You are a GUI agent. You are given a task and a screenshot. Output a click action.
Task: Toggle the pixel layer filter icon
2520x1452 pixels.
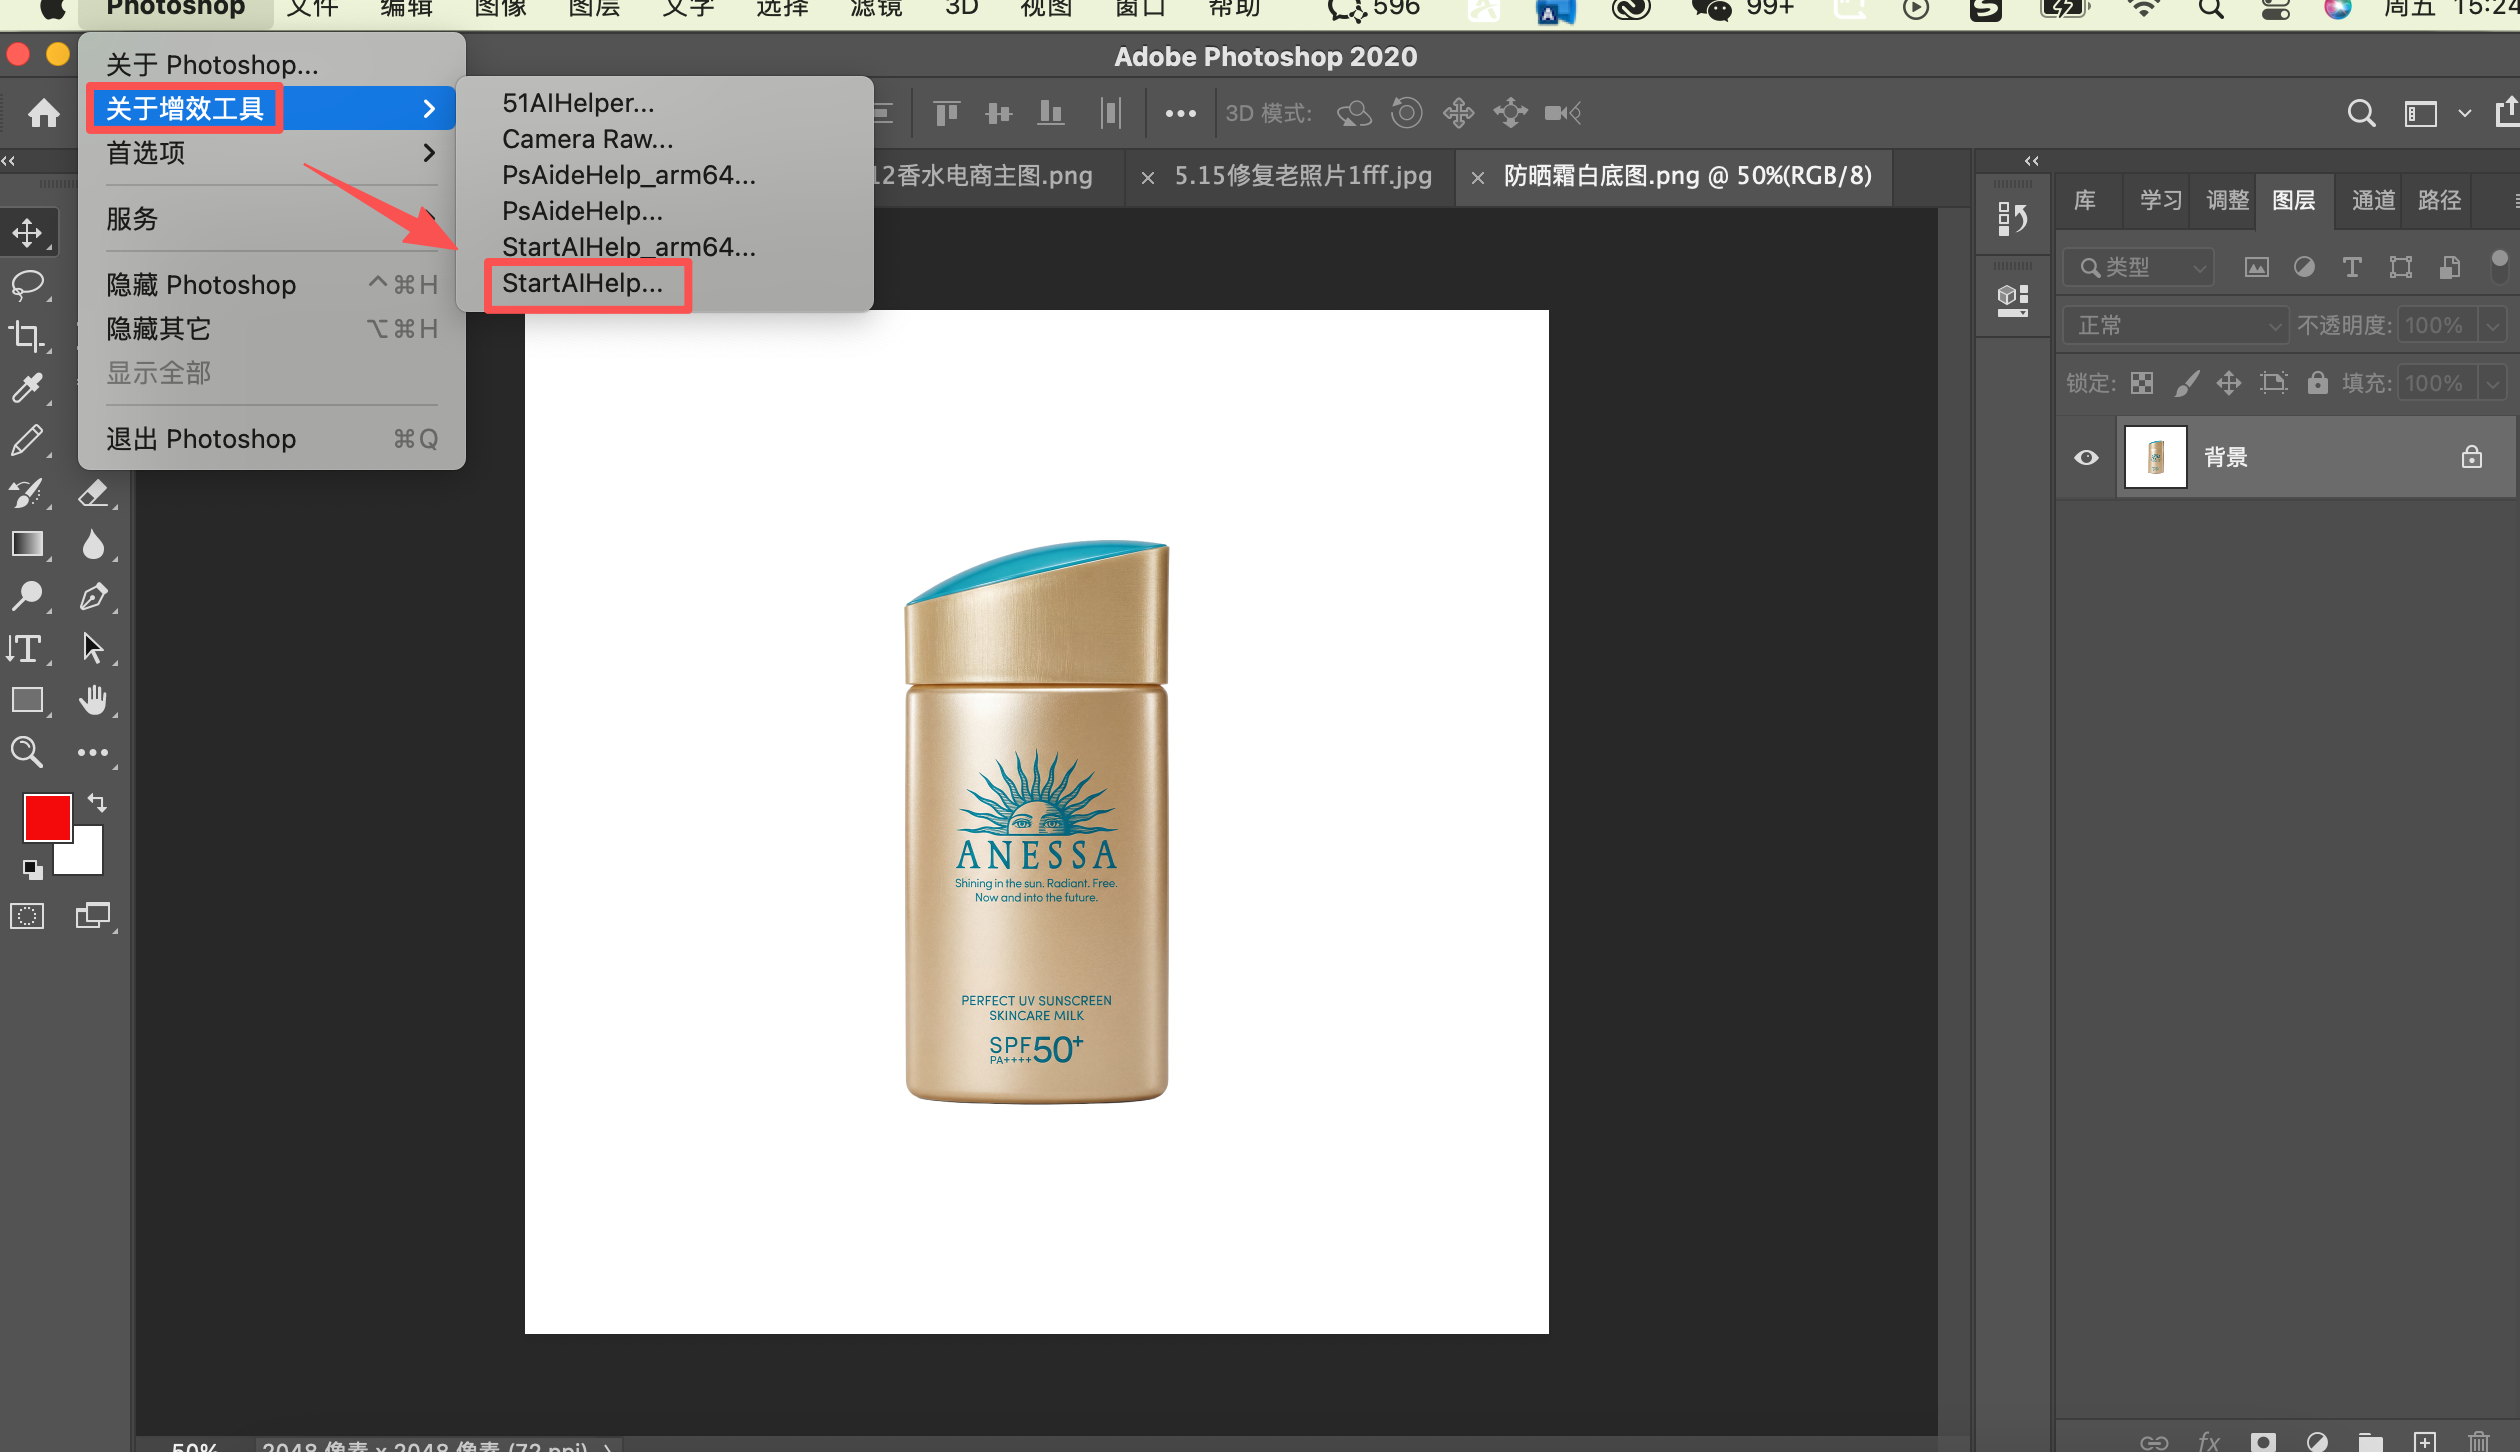[x=2256, y=267]
